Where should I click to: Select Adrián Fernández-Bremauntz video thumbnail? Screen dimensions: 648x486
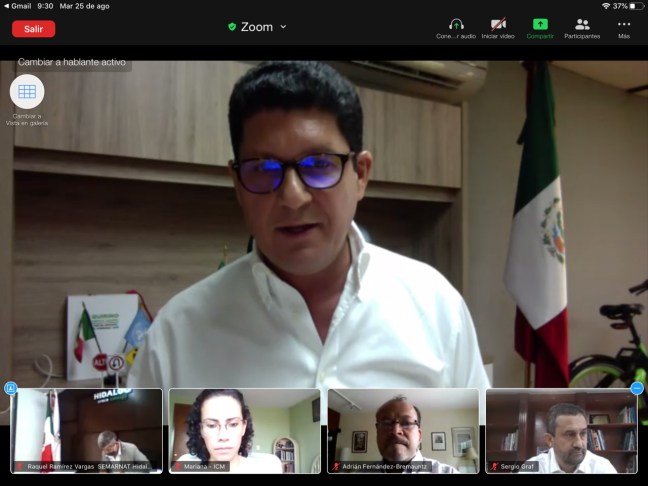[x=403, y=430]
